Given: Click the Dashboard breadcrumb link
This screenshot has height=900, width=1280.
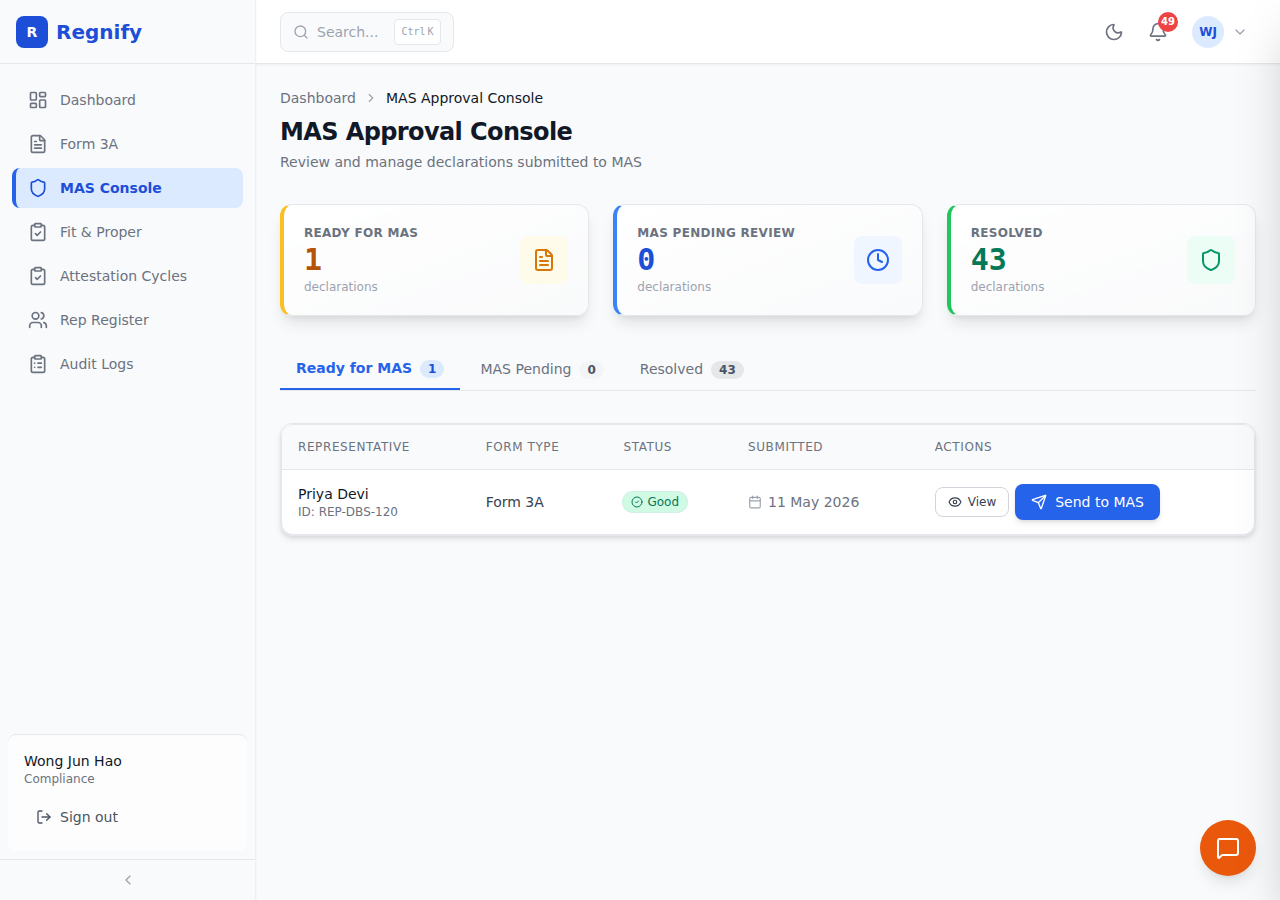Looking at the screenshot, I should click(x=318, y=98).
